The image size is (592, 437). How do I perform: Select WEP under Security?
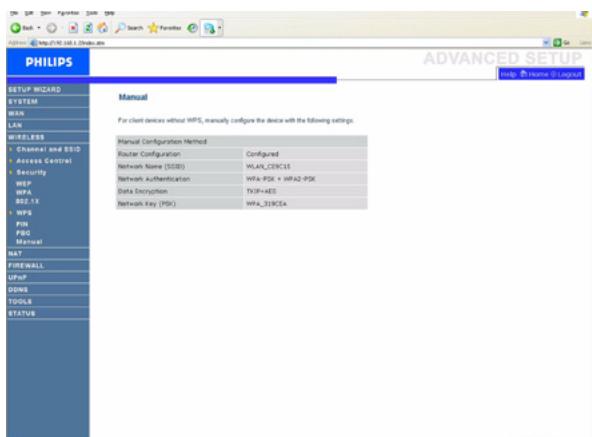point(23,184)
